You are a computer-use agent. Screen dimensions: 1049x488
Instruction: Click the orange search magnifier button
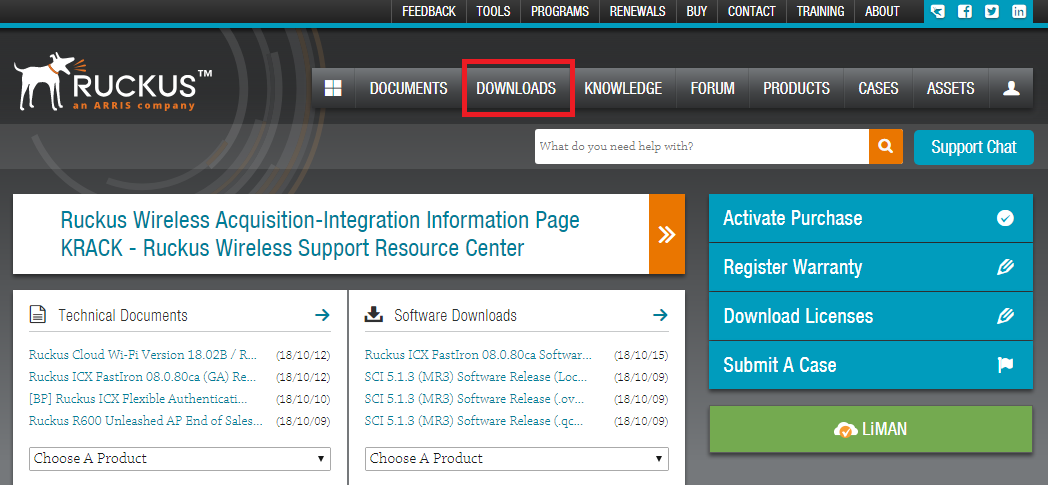pos(886,147)
